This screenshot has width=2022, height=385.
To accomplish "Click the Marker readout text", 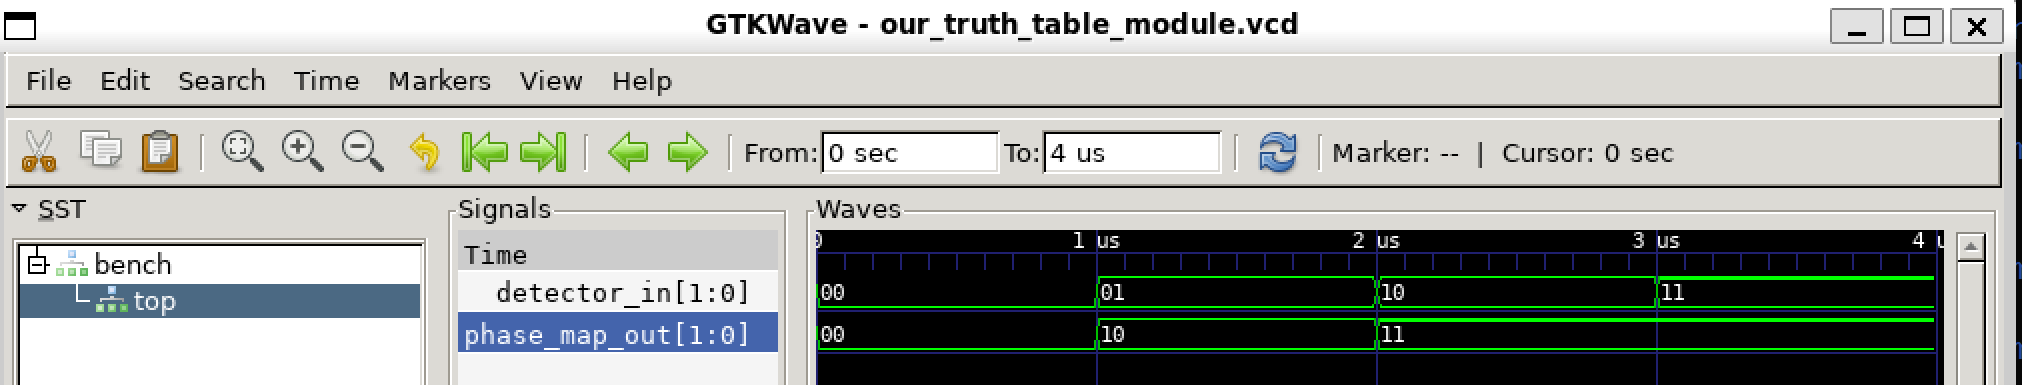I will pos(1395,153).
